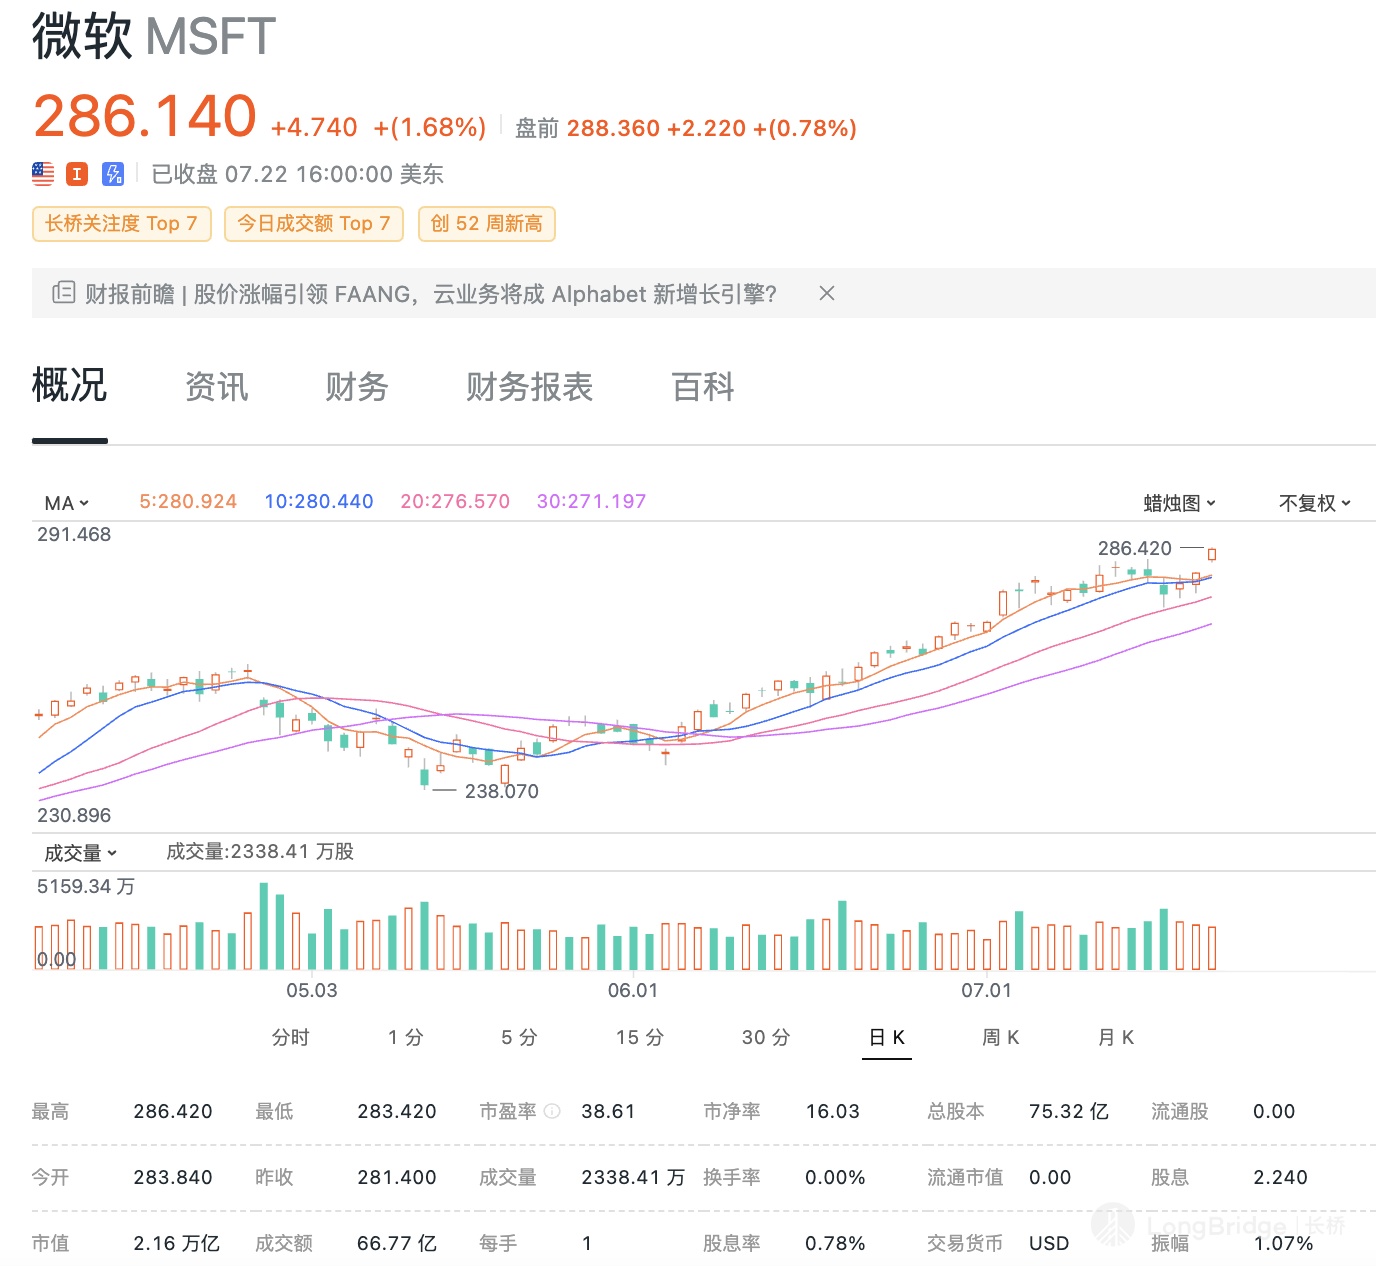Select the 月 K chart interval
1376x1266 pixels.
point(1116,1037)
